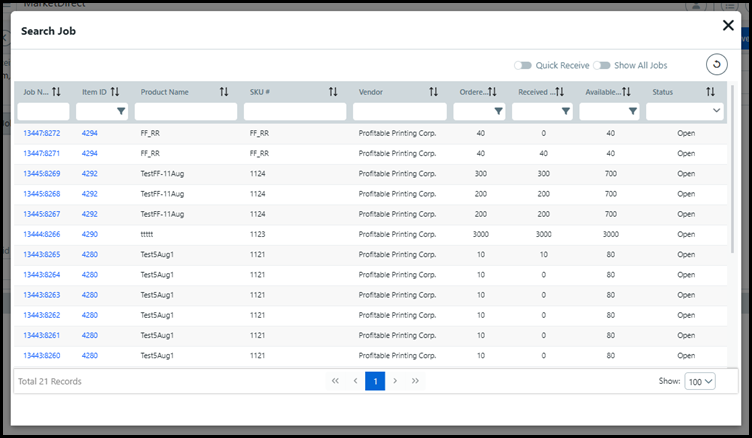
Task: Close the Search Job dialog
Action: click(727, 26)
